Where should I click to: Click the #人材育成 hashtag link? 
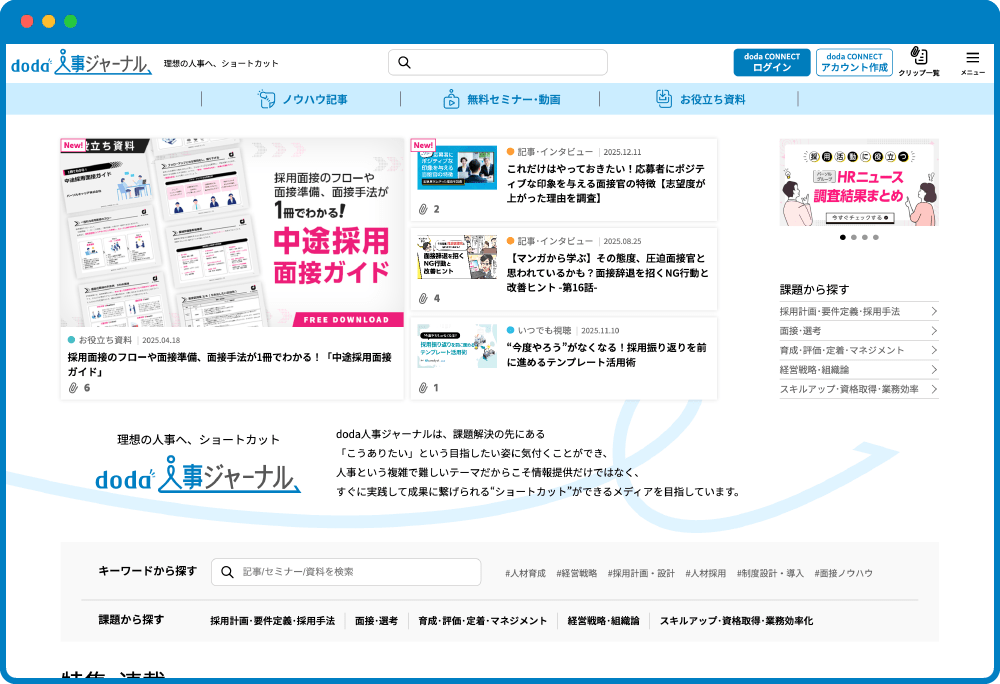click(x=525, y=573)
